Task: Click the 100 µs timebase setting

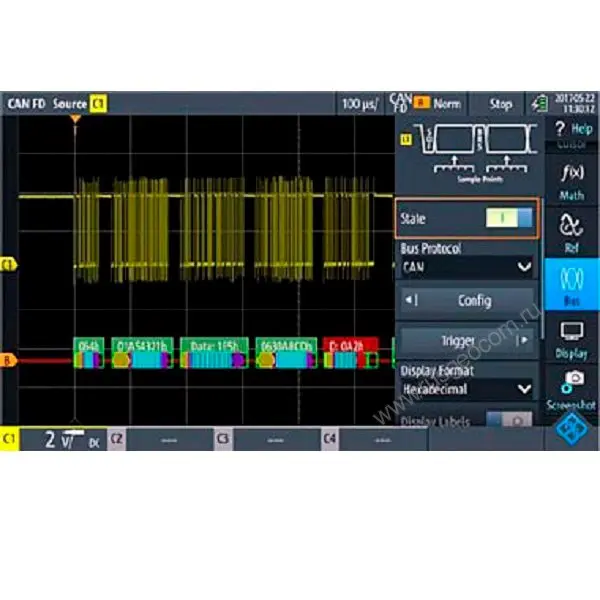Action: pos(360,103)
